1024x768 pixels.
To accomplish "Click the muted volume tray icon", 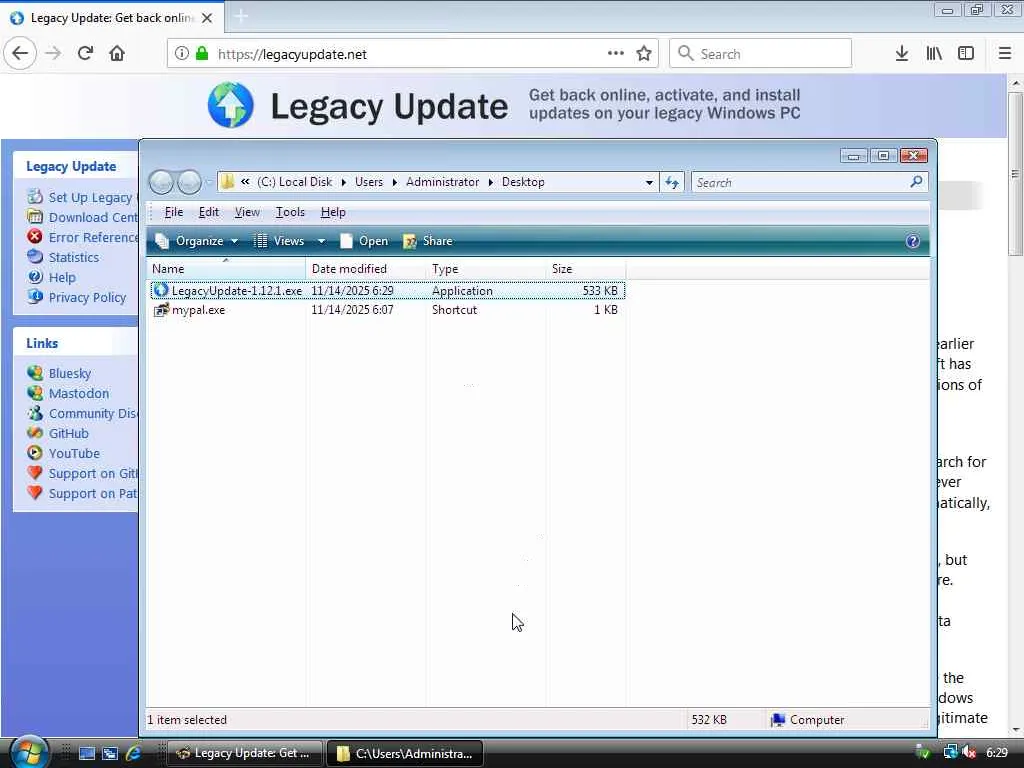I will 969,752.
